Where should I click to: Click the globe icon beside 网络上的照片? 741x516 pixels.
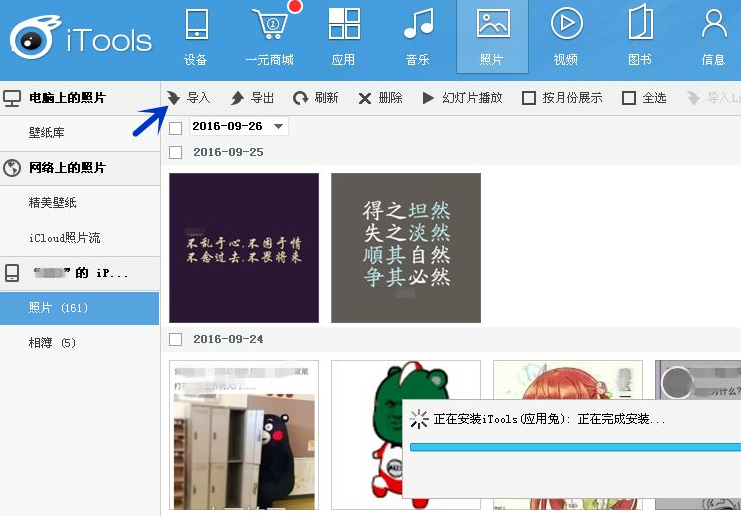12,168
